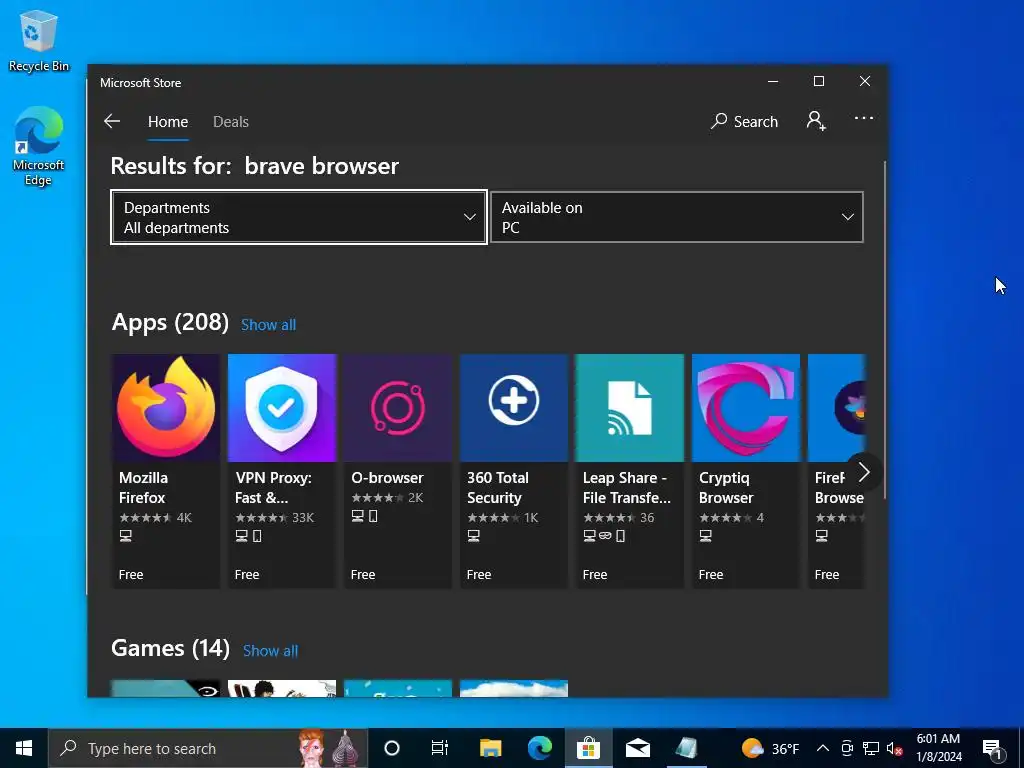This screenshot has height=768, width=1024.
Task: Open second game thumbnail in Games row
Action: click(x=281, y=688)
